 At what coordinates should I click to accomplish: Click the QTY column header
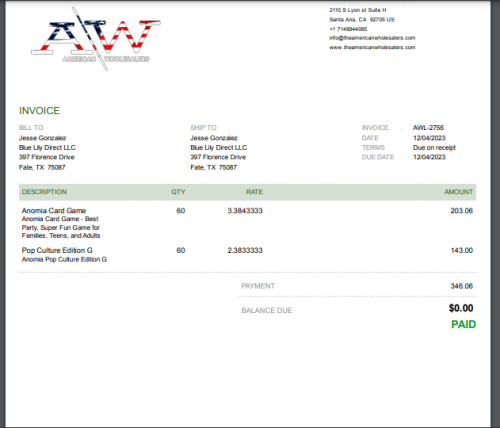coord(178,192)
